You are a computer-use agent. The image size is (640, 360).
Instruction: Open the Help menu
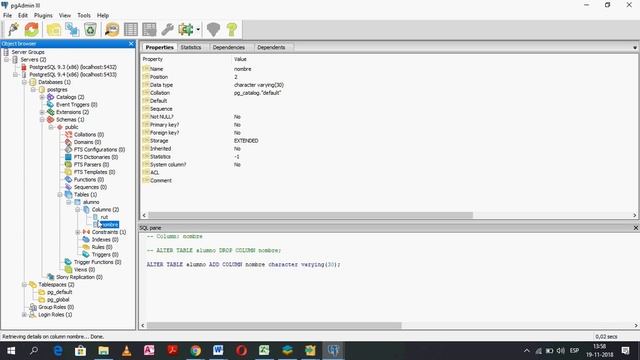point(103,15)
